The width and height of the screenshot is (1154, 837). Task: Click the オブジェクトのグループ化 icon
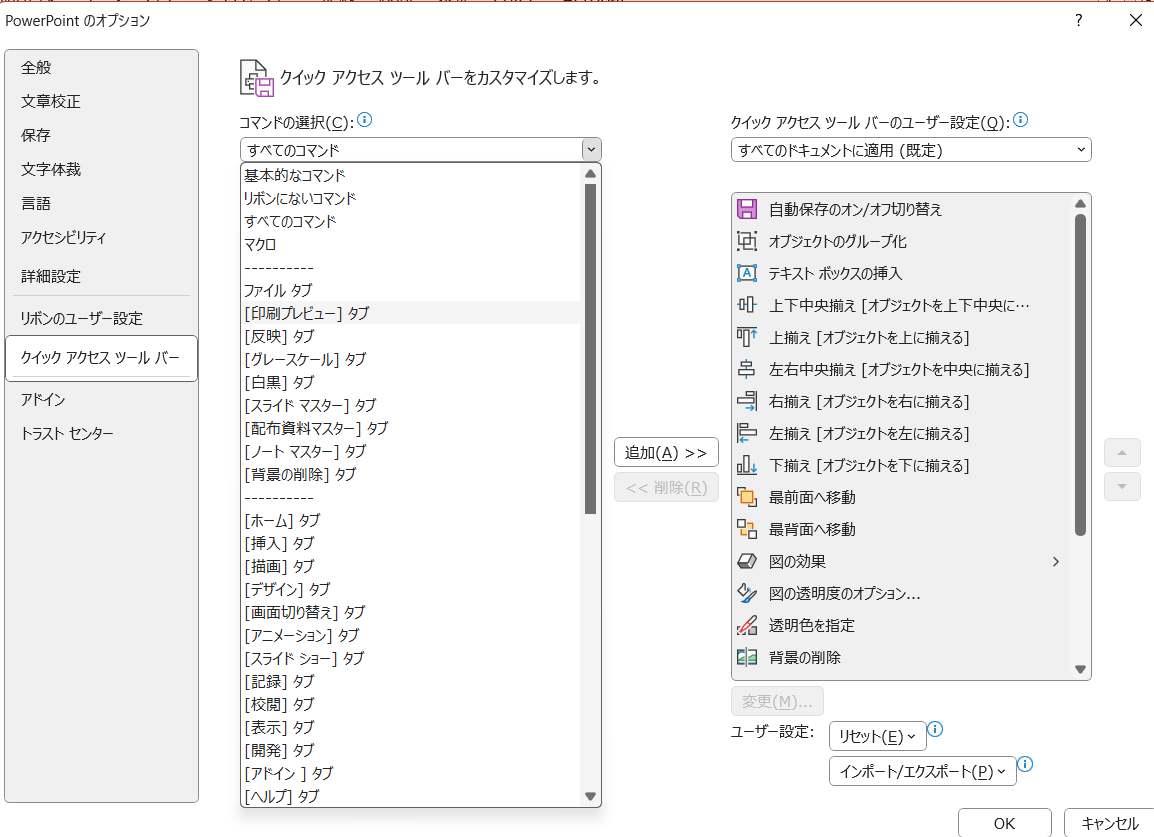746,241
